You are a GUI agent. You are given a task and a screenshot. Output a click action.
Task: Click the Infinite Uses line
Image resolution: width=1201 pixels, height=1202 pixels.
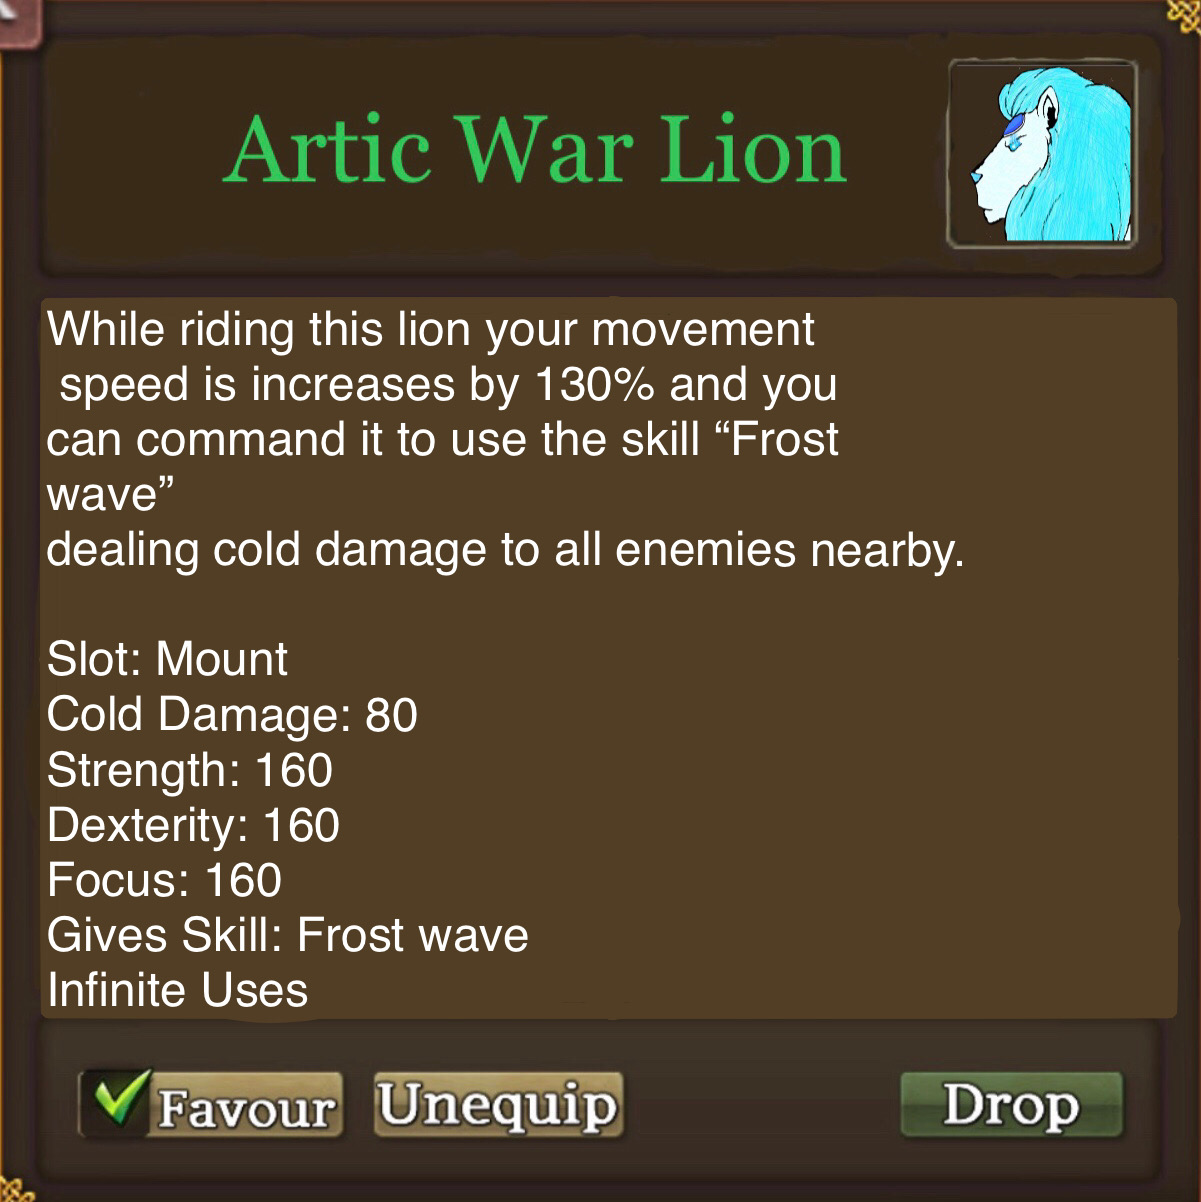pos(177,990)
